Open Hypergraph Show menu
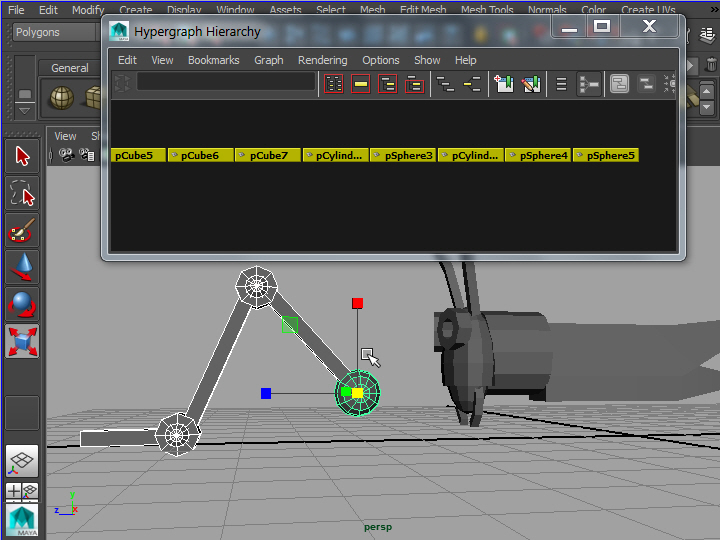This screenshot has height=540, width=720. click(x=427, y=60)
